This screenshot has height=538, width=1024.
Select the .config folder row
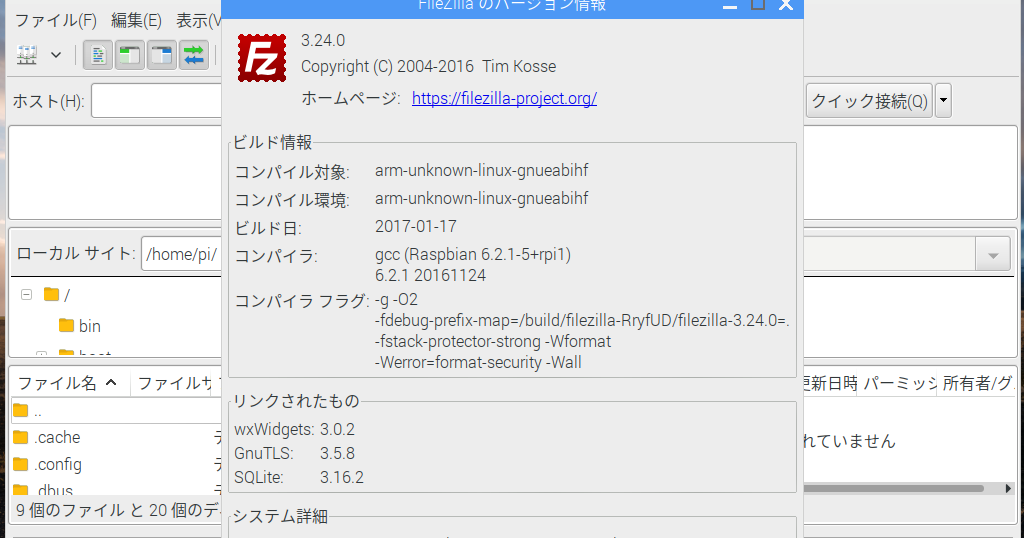[x=116, y=464]
